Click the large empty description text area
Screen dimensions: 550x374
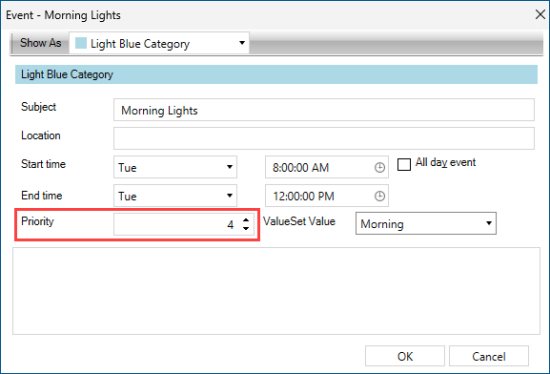[x=276, y=291]
